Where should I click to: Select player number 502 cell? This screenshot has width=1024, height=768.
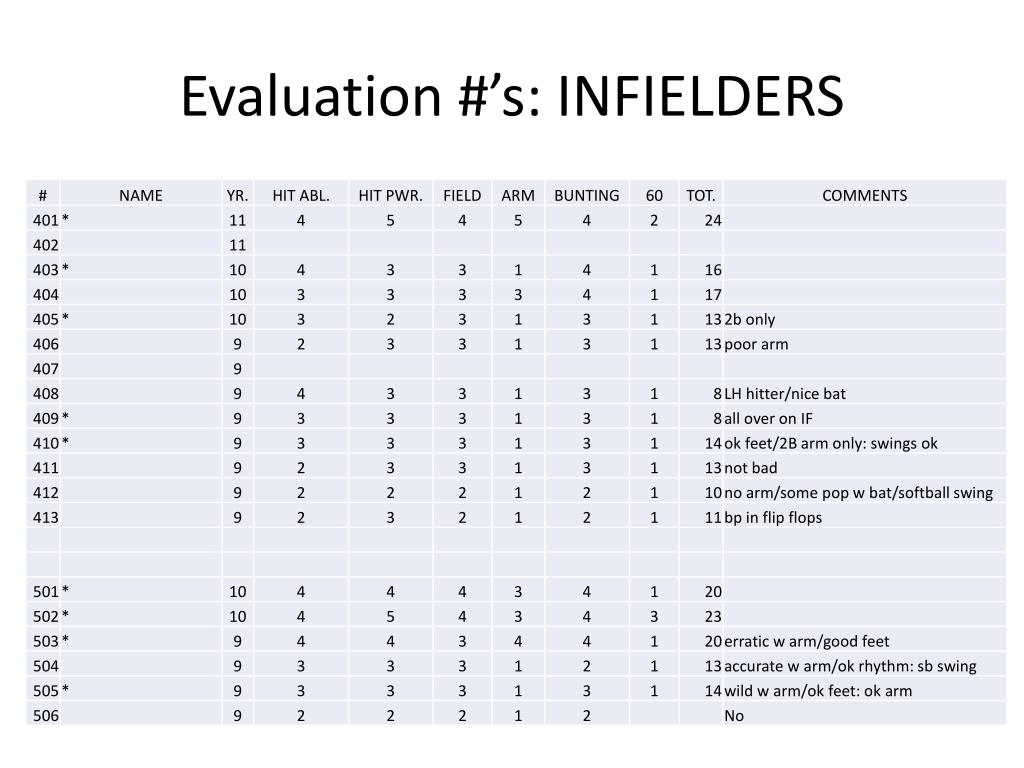point(44,616)
